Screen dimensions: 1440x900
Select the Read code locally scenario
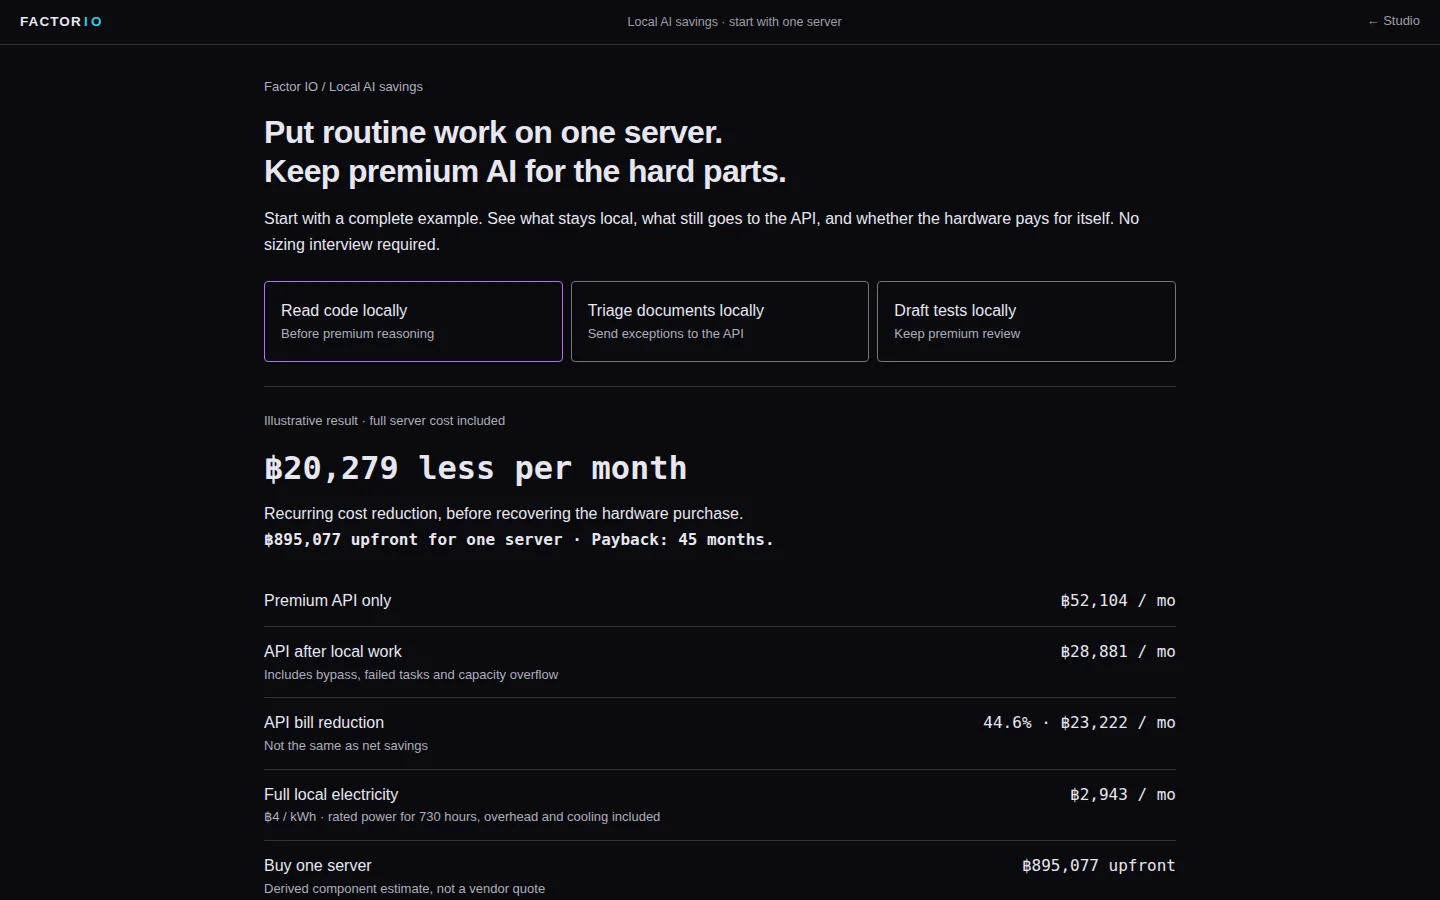point(413,321)
